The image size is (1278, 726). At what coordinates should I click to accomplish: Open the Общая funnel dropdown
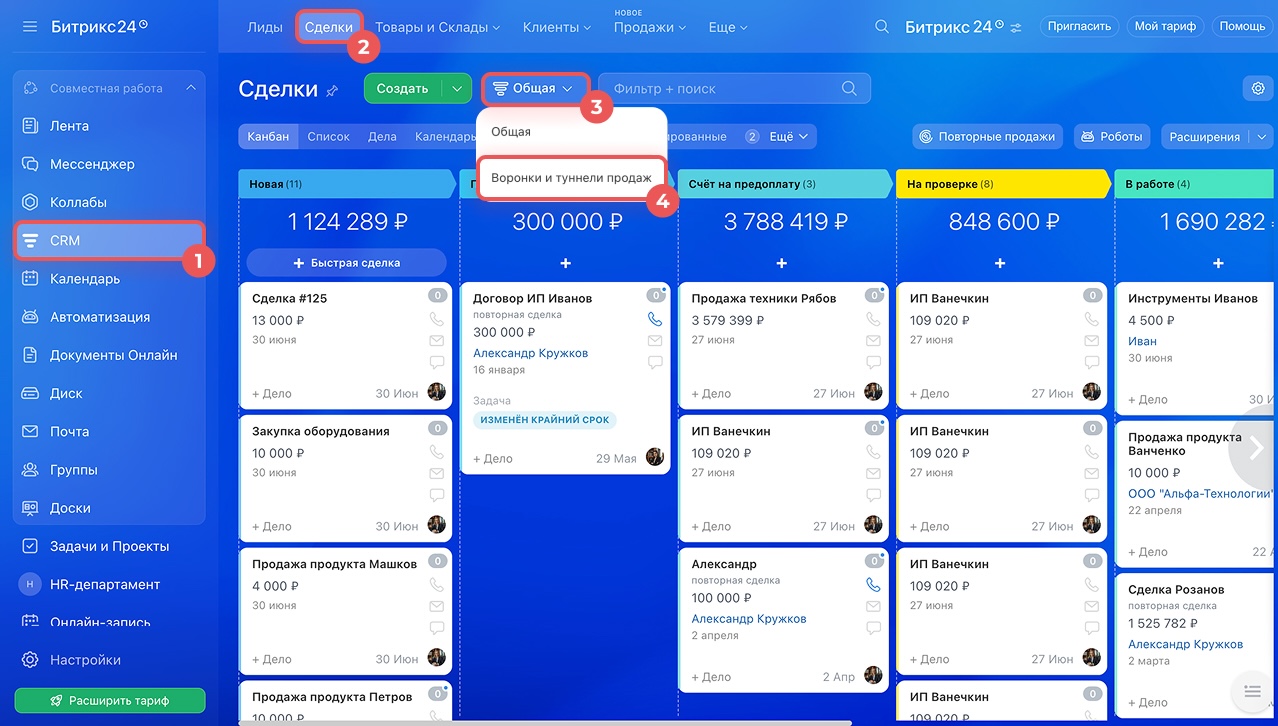(x=535, y=88)
